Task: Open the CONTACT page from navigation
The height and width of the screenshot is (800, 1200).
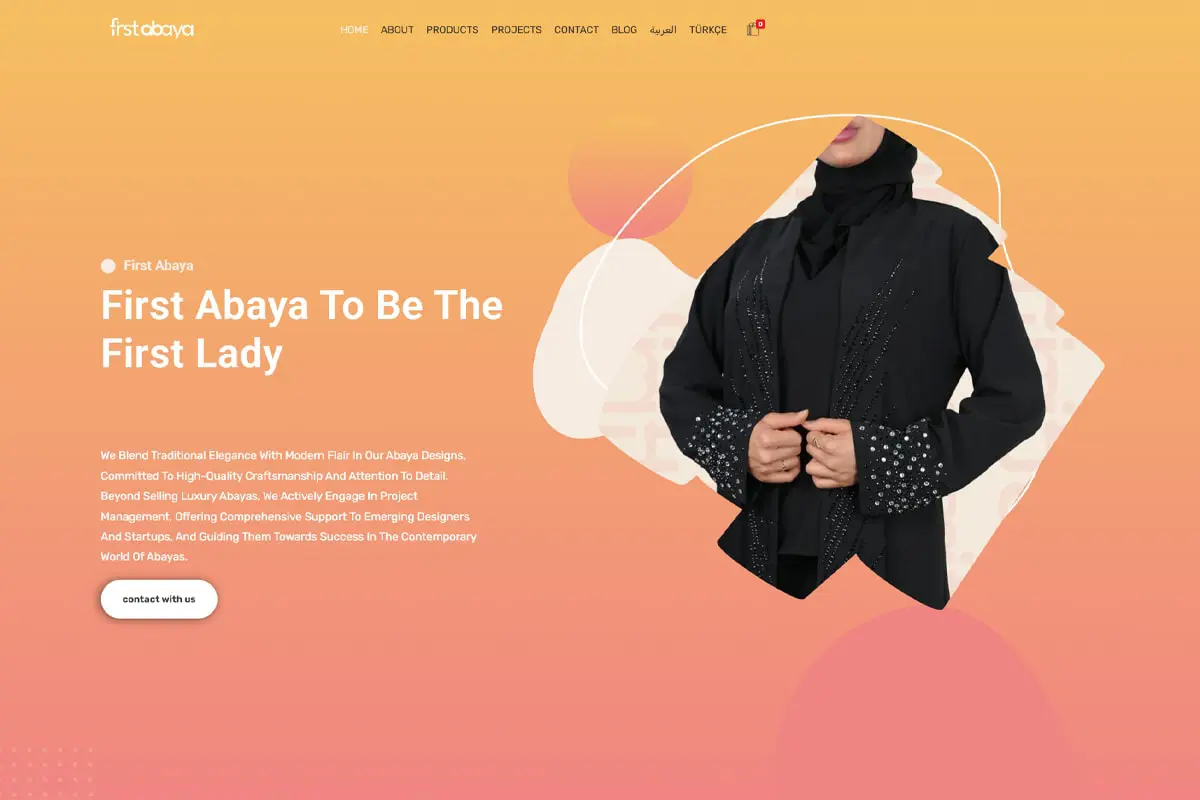Action: click(x=576, y=30)
